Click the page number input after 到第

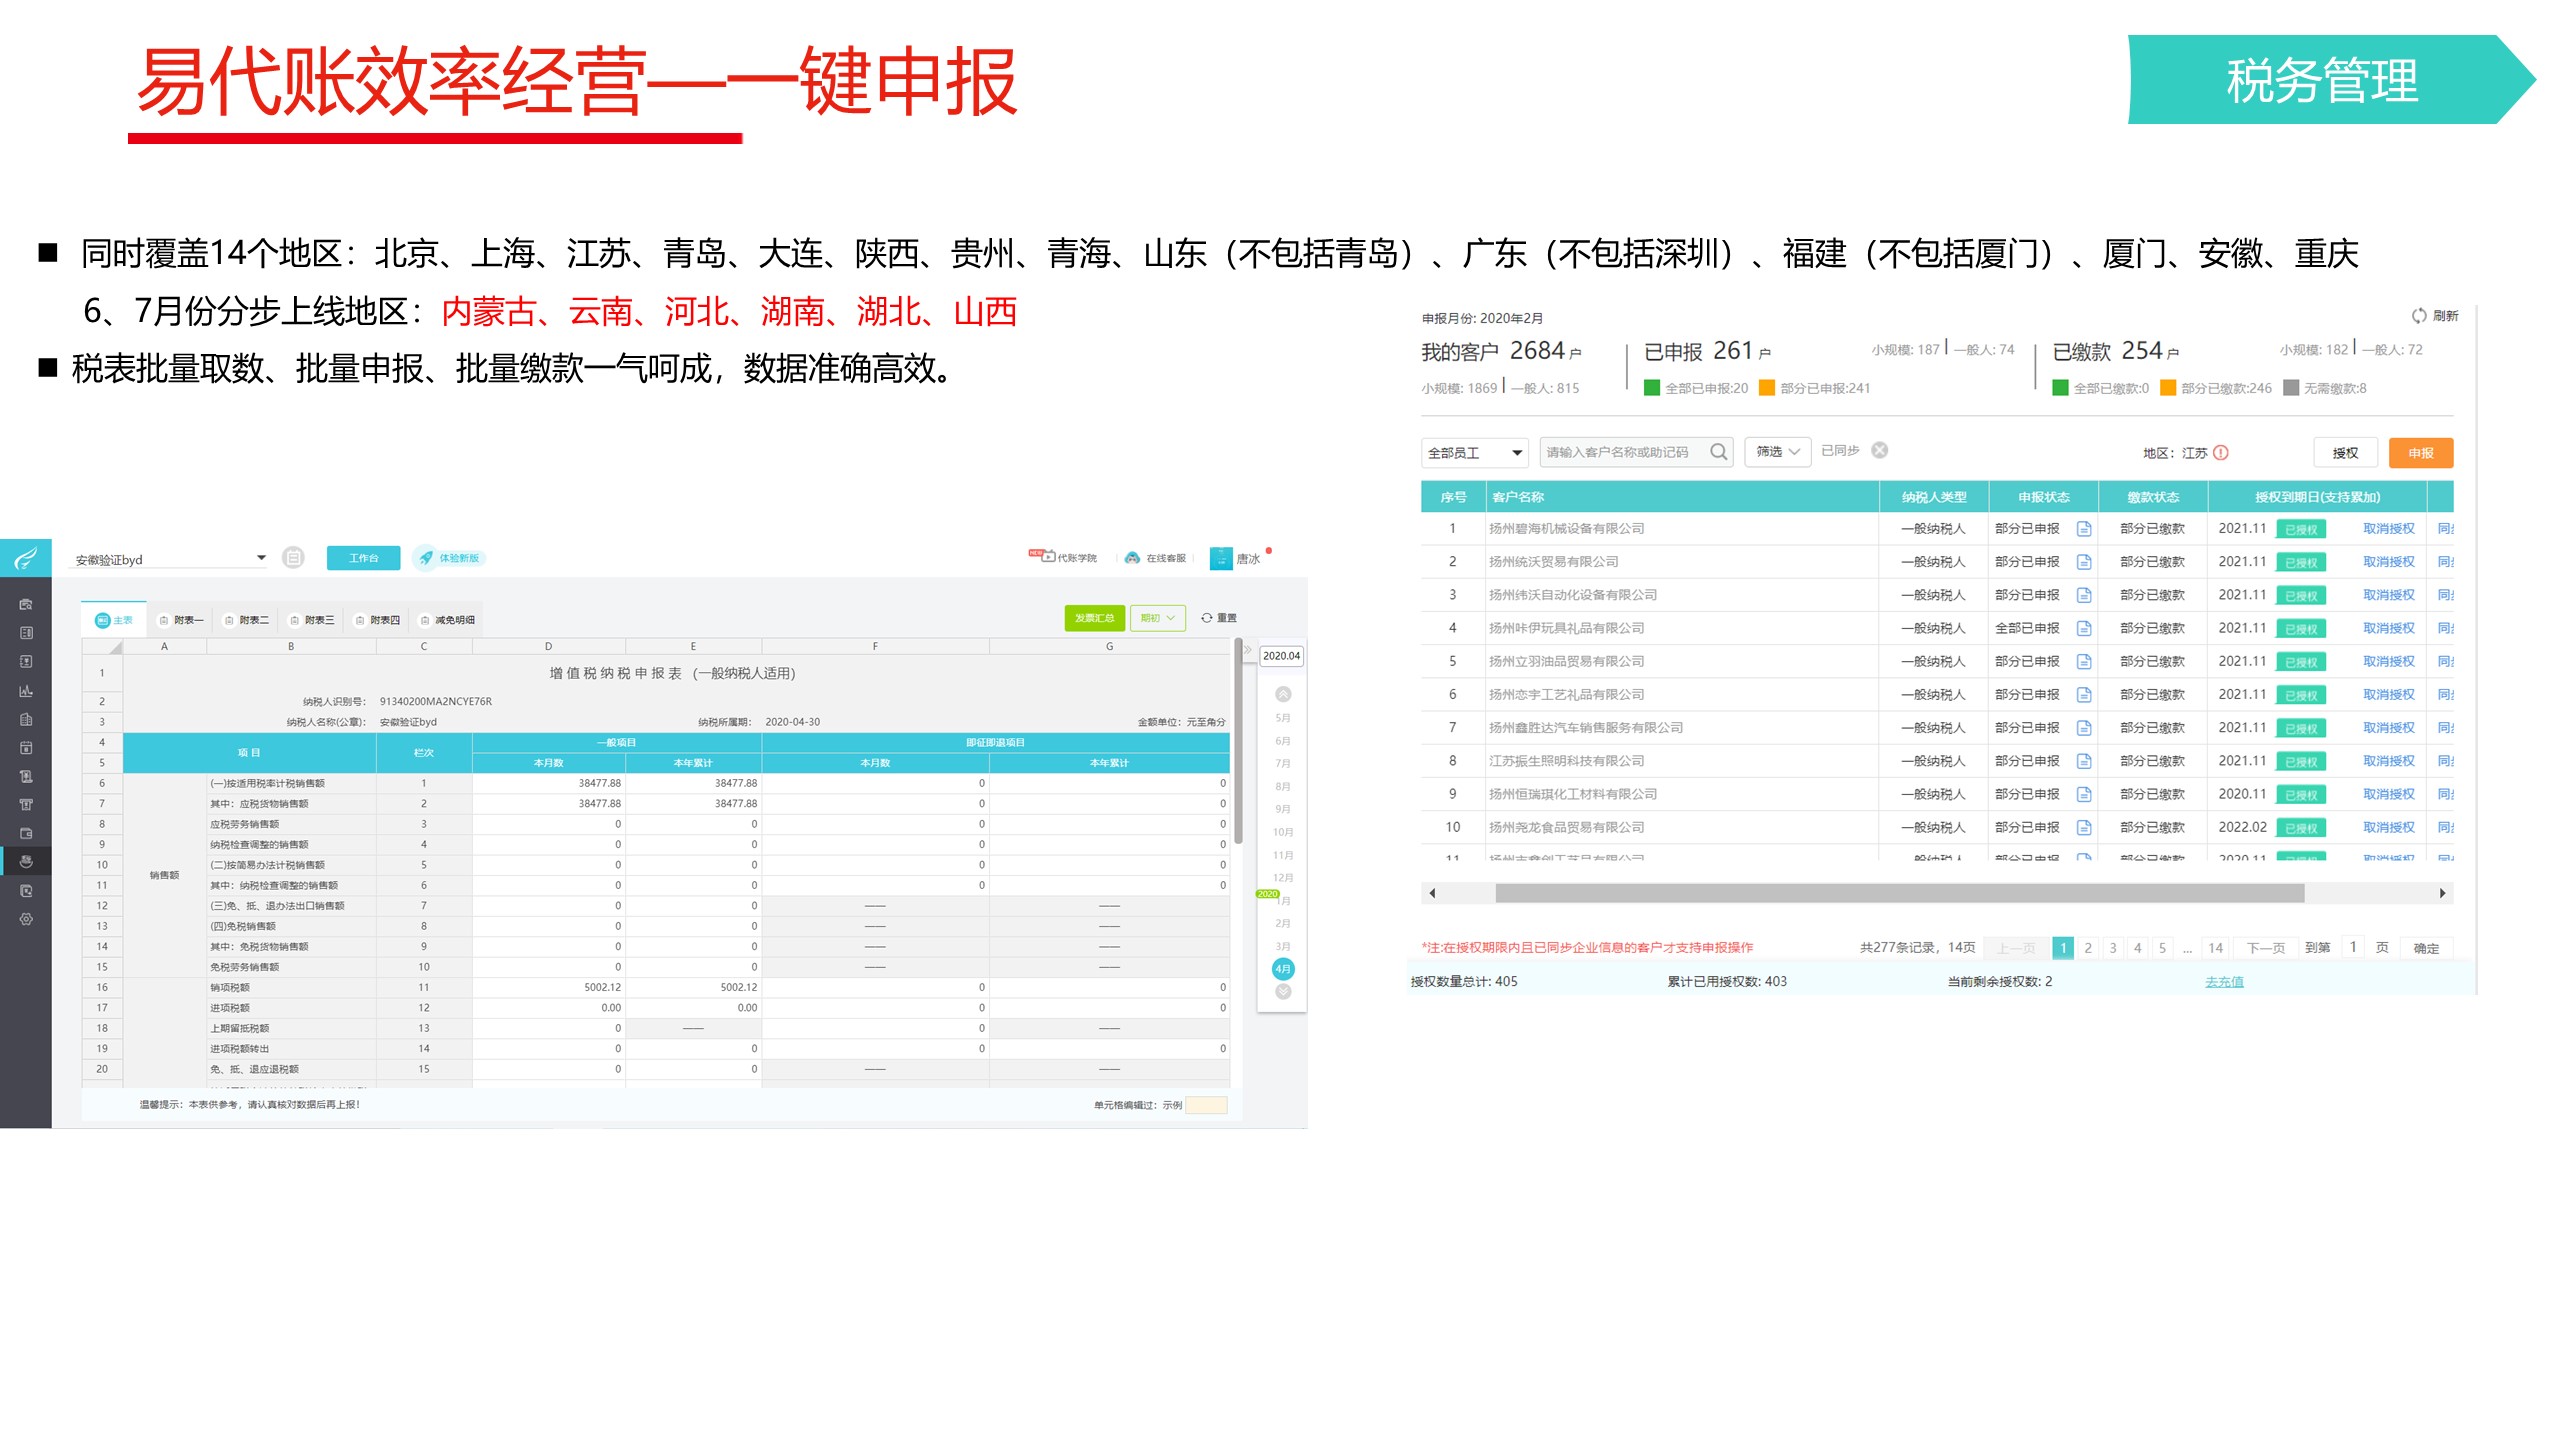coord(2353,947)
